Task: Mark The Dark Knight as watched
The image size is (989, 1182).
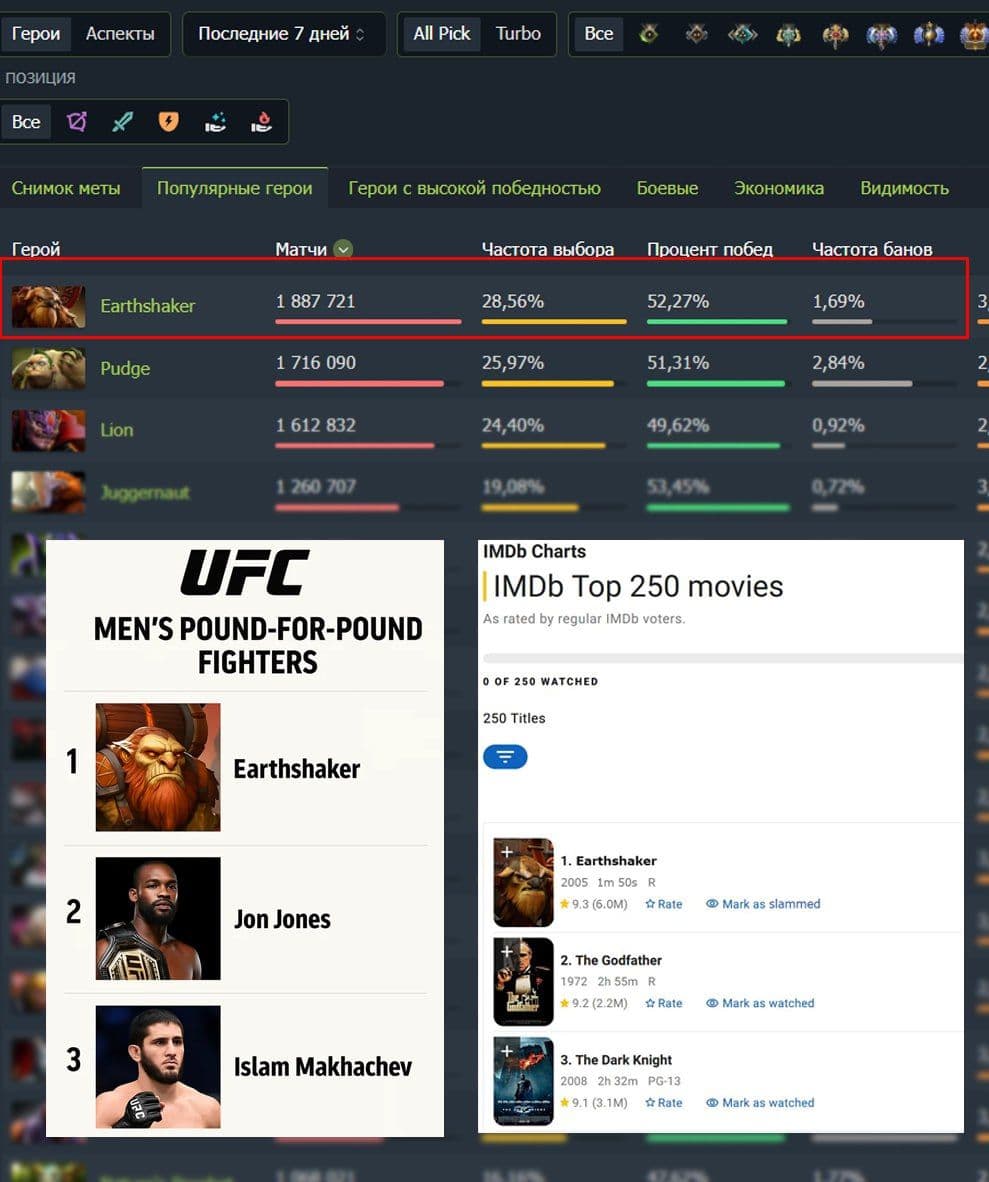Action: click(x=760, y=1103)
